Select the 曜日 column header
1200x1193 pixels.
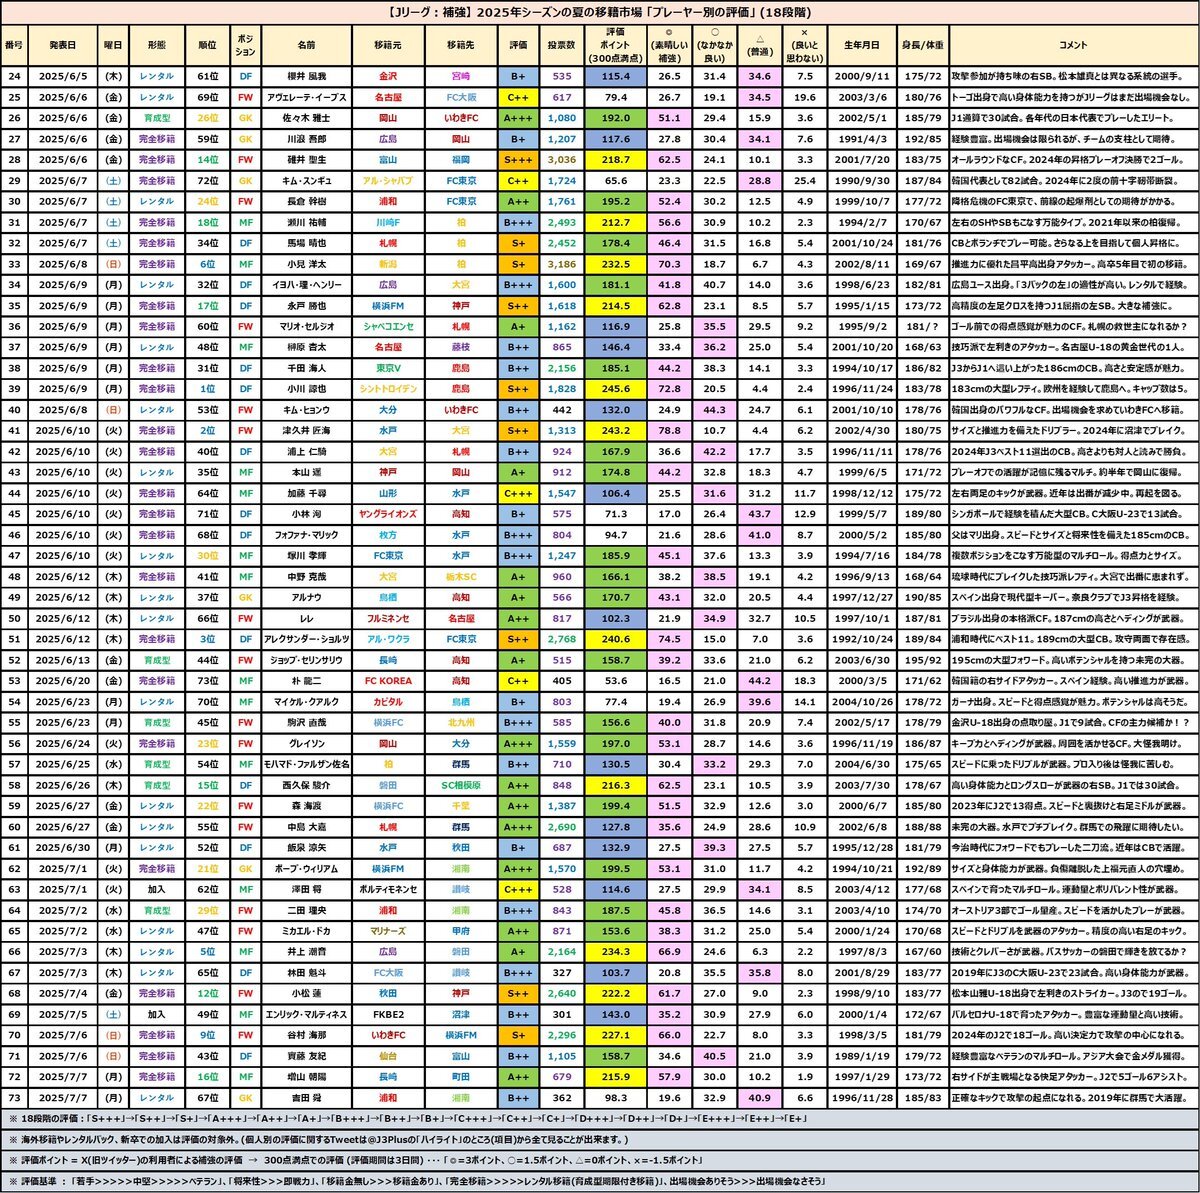pyautogui.click(x=113, y=45)
